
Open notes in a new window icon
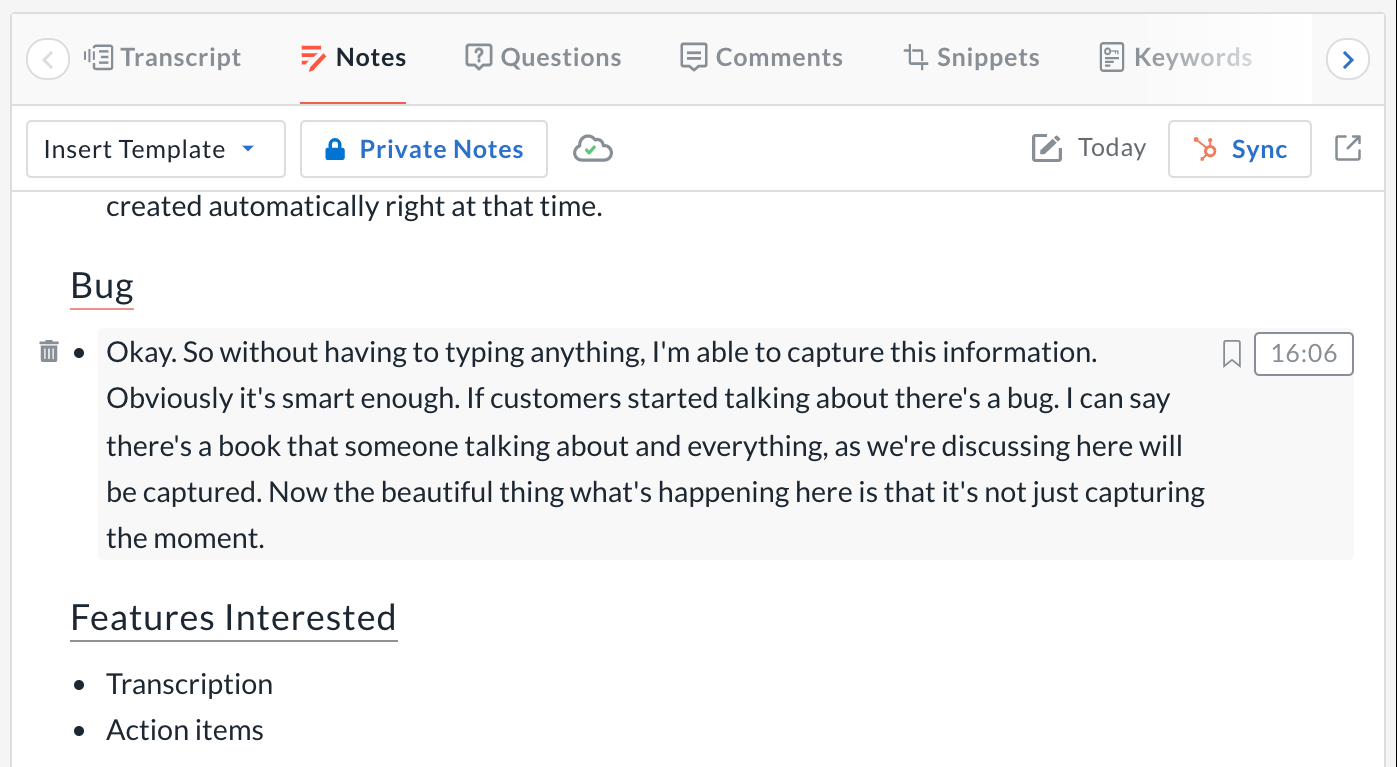tap(1348, 148)
